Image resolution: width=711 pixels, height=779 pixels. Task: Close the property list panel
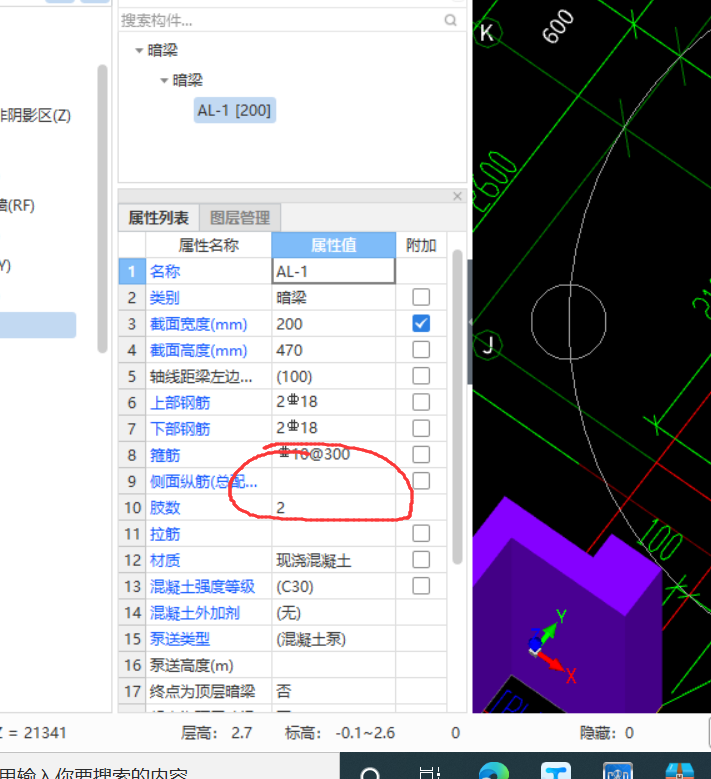tap(458, 196)
